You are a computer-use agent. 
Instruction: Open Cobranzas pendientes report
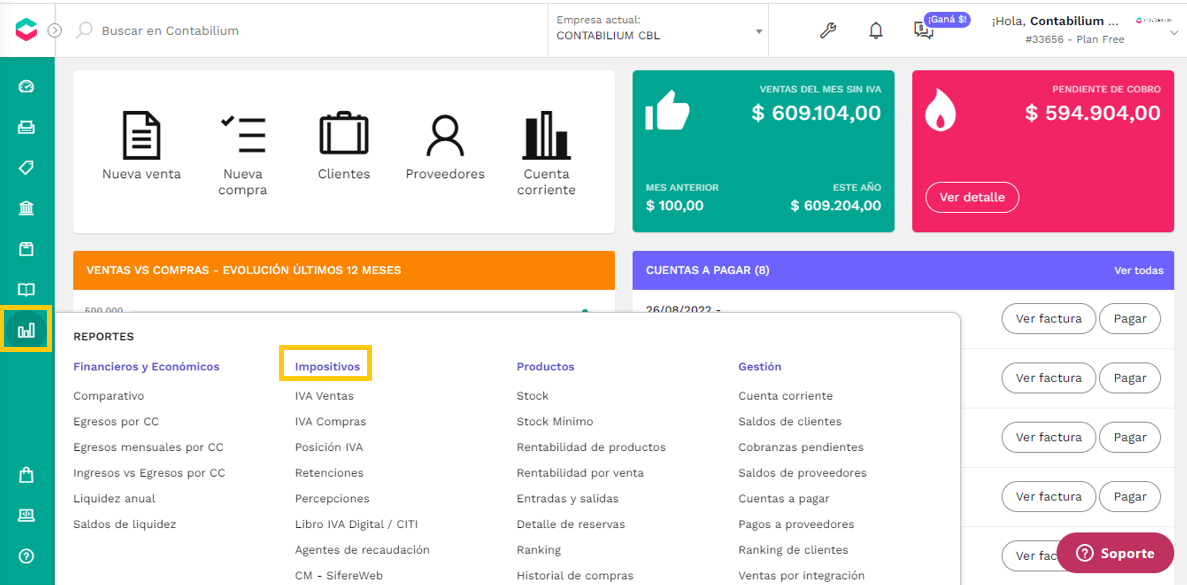[x=801, y=447]
